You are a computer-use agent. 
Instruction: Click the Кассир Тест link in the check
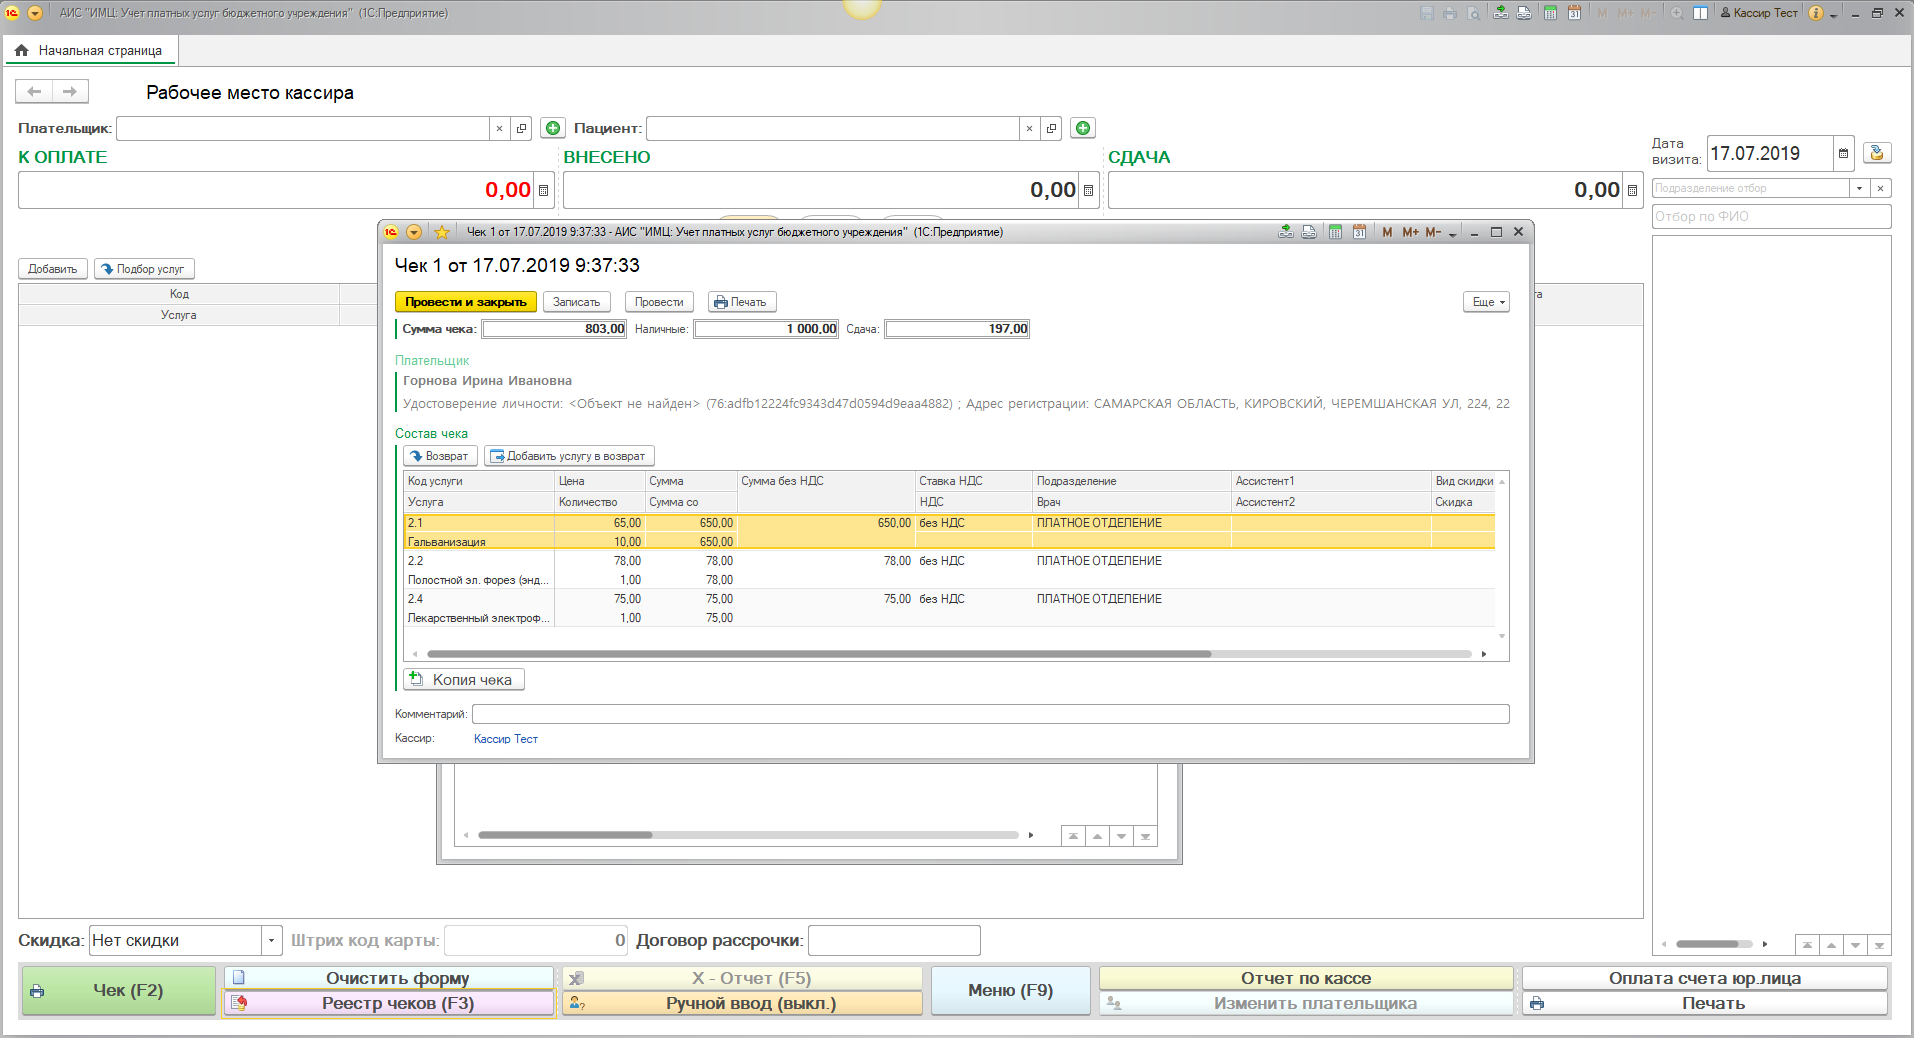pos(505,739)
